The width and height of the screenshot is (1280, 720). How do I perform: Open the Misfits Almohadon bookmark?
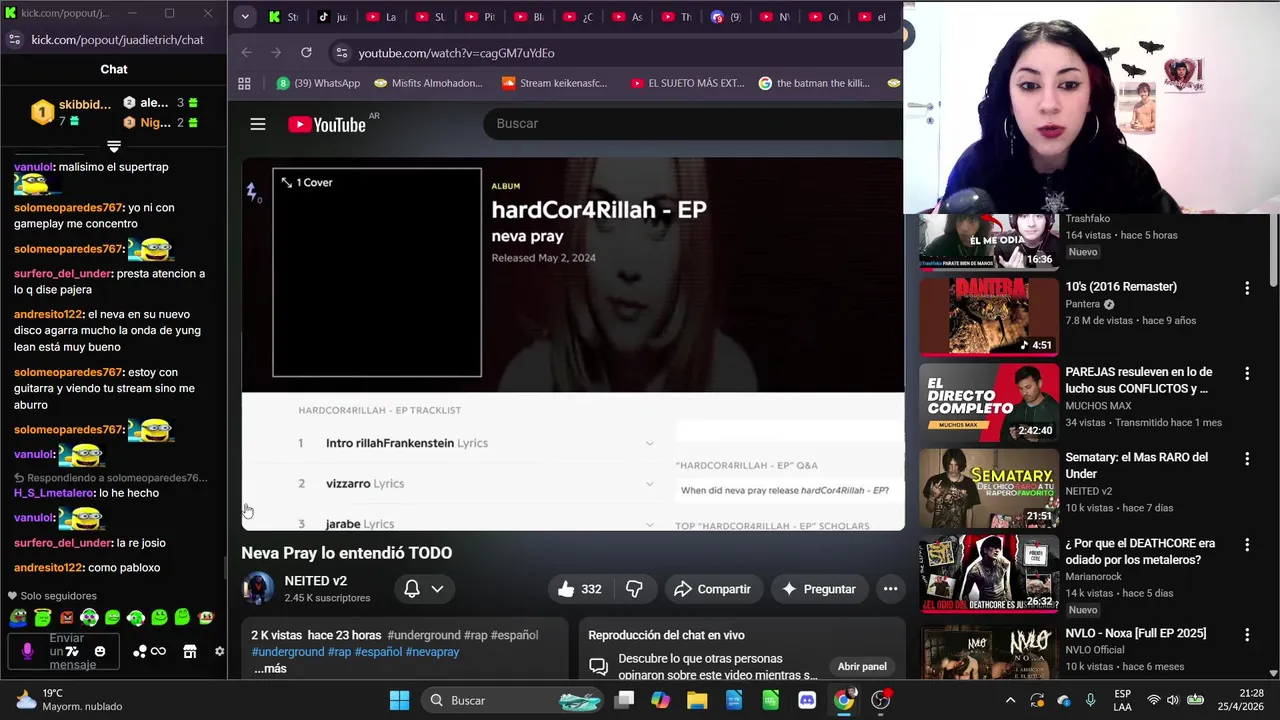(x=428, y=83)
